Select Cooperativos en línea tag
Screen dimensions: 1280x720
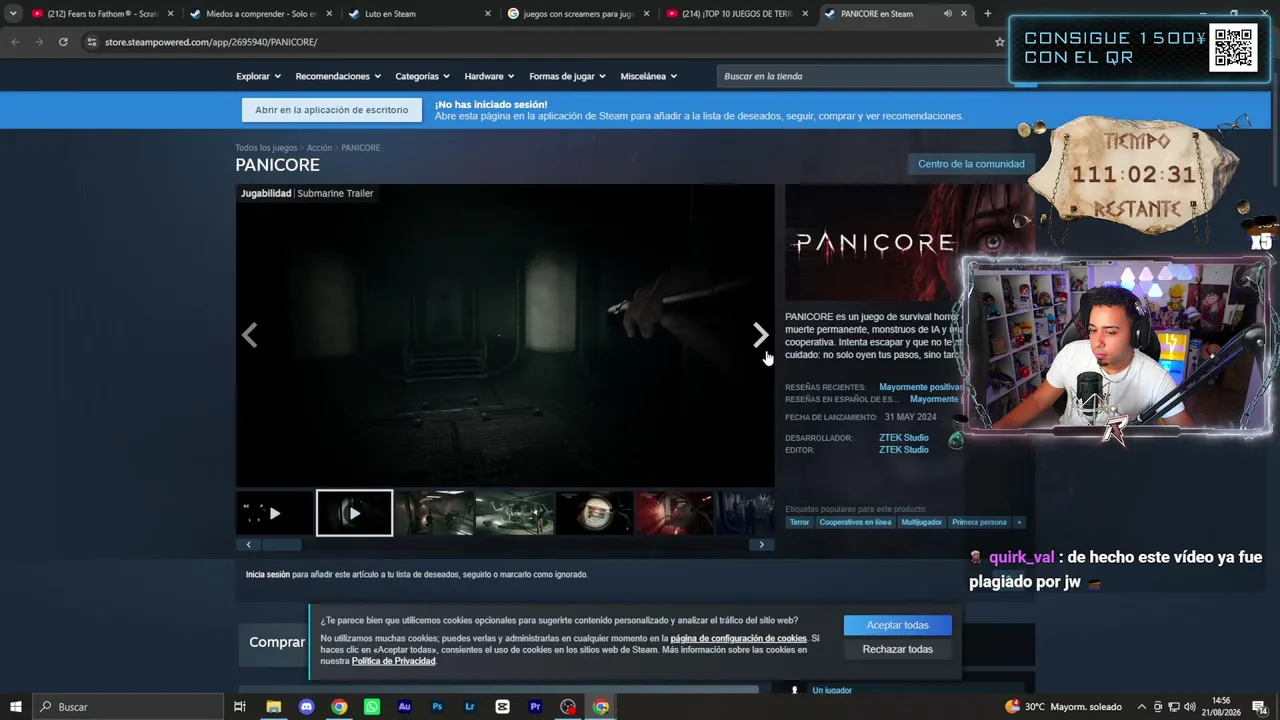(855, 522)
